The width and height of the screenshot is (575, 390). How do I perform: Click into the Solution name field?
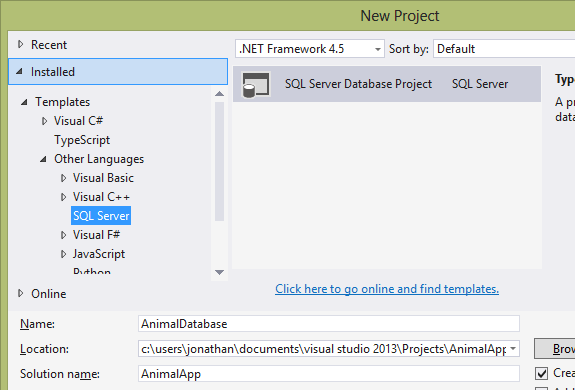[x=329, y=374]
